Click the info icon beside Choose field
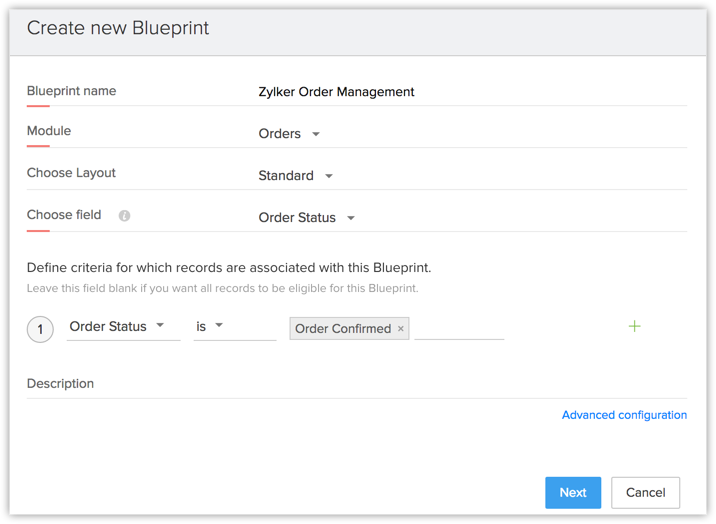This screenshot has width=716, height=524. click(124, 215)
